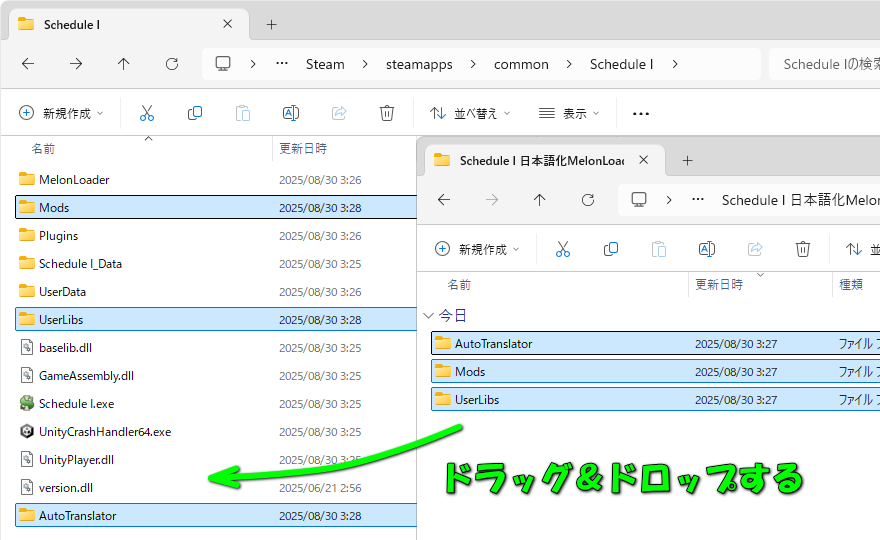
Task: Click Share icon in 日本語化MelonLoader toolbar
Action: (755, 249)
